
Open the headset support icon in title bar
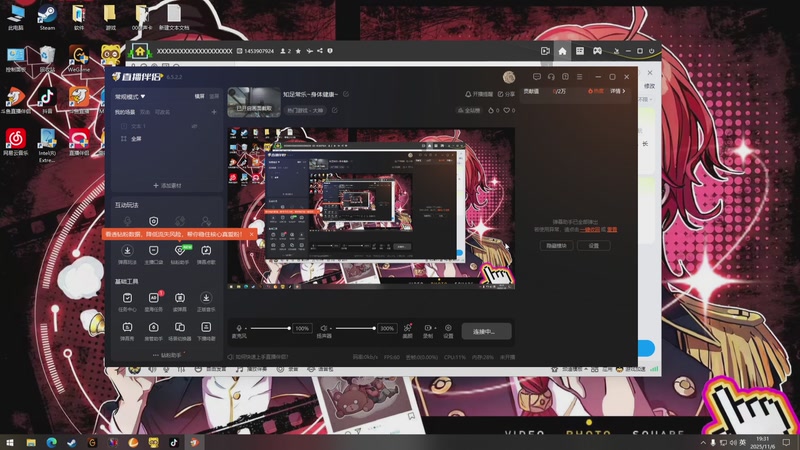pos(551,77)
